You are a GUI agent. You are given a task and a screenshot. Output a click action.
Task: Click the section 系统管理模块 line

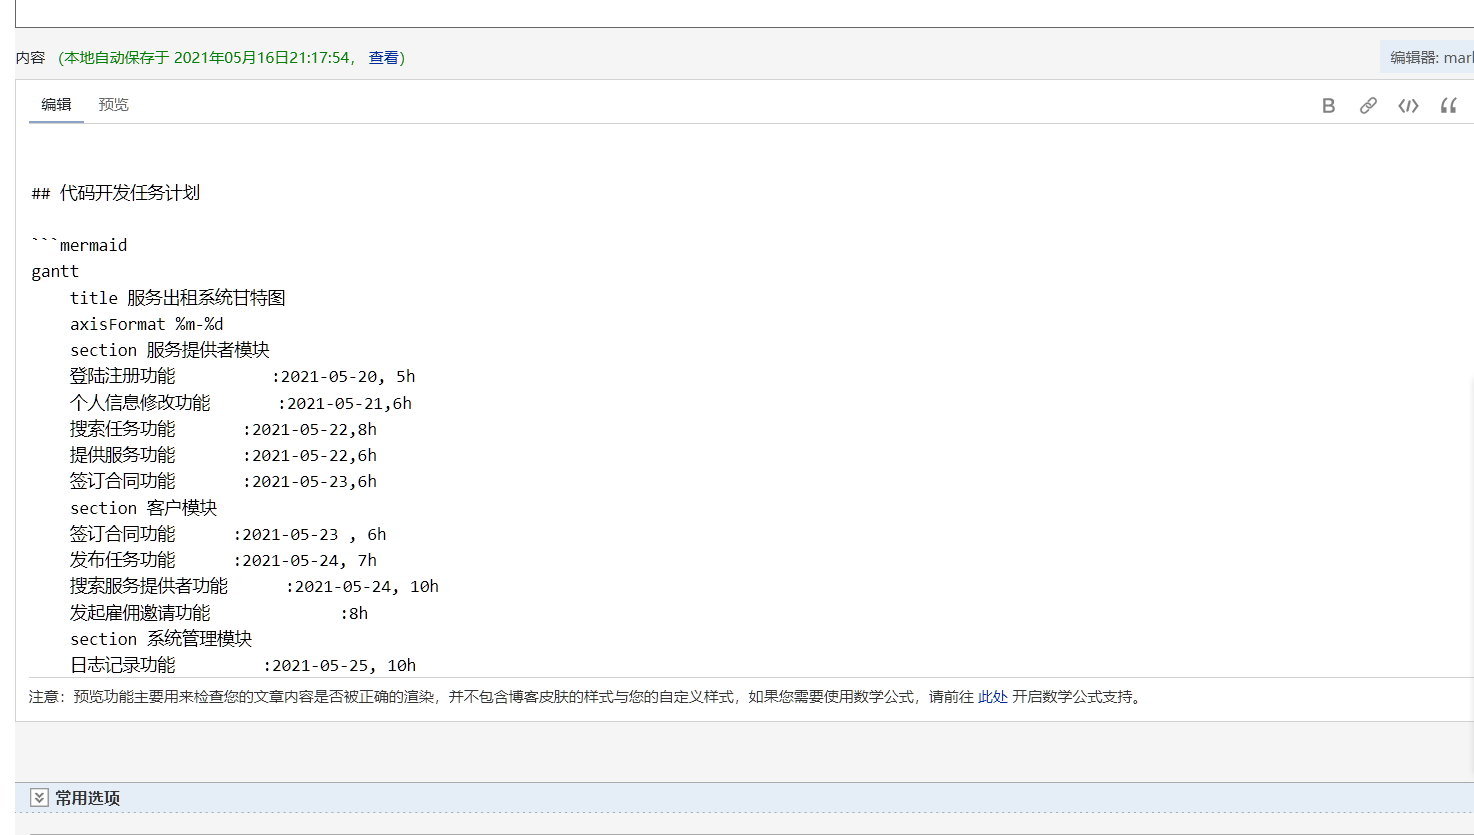160,639
